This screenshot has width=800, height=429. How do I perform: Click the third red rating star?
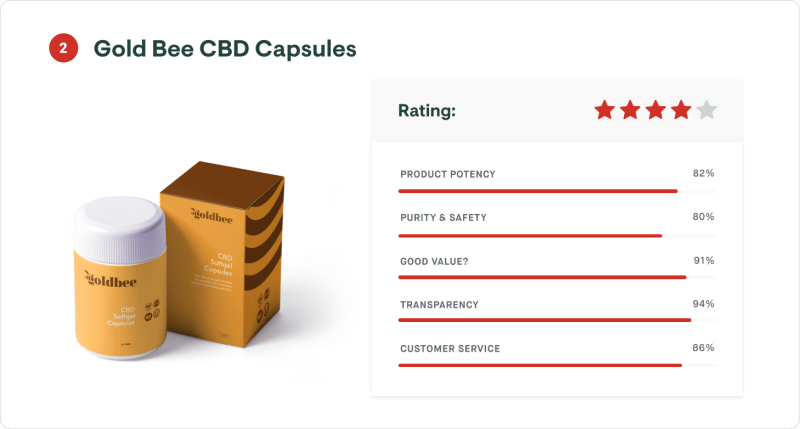pos(656,110)
